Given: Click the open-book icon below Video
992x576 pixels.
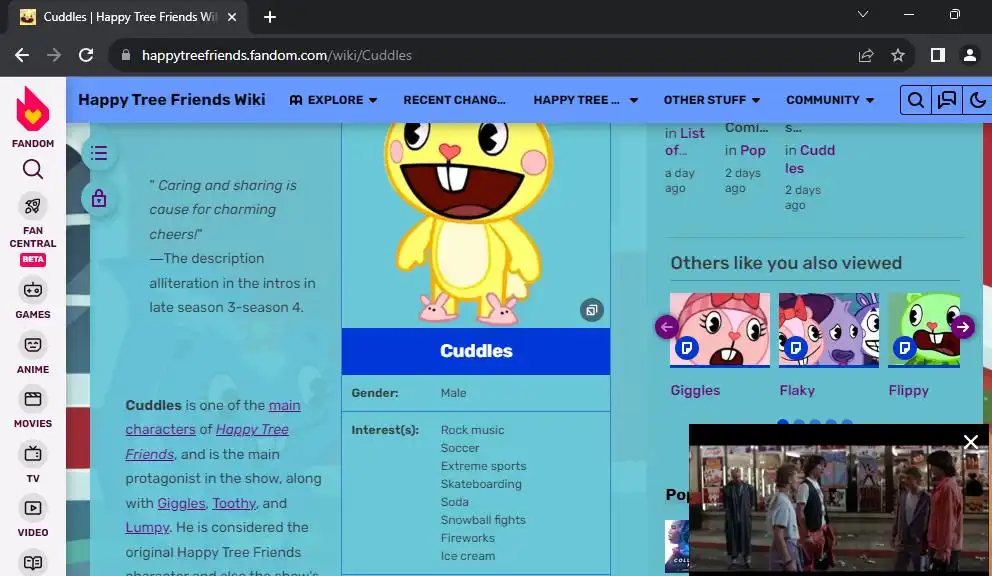Looking at the screenshot, I should click(x=33, y=563).
